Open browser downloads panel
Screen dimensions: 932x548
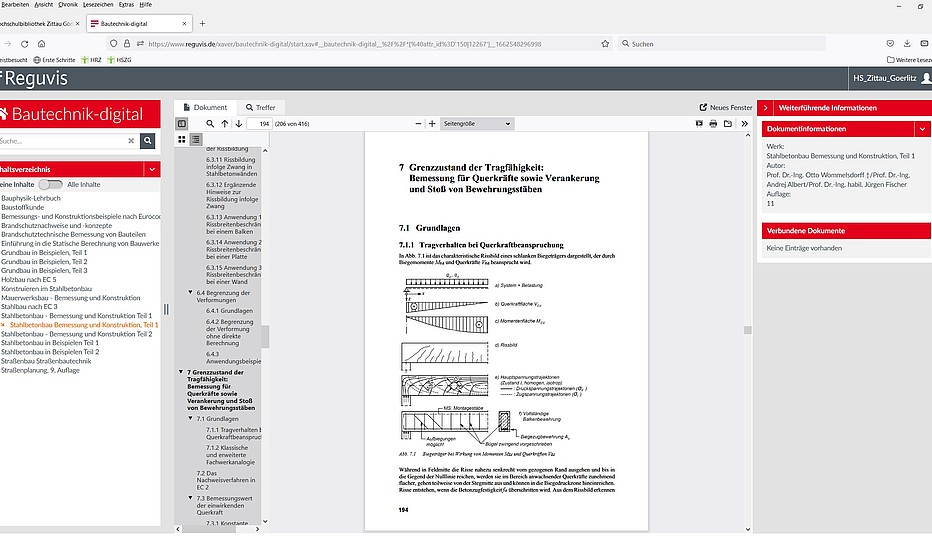click(907, 43)
